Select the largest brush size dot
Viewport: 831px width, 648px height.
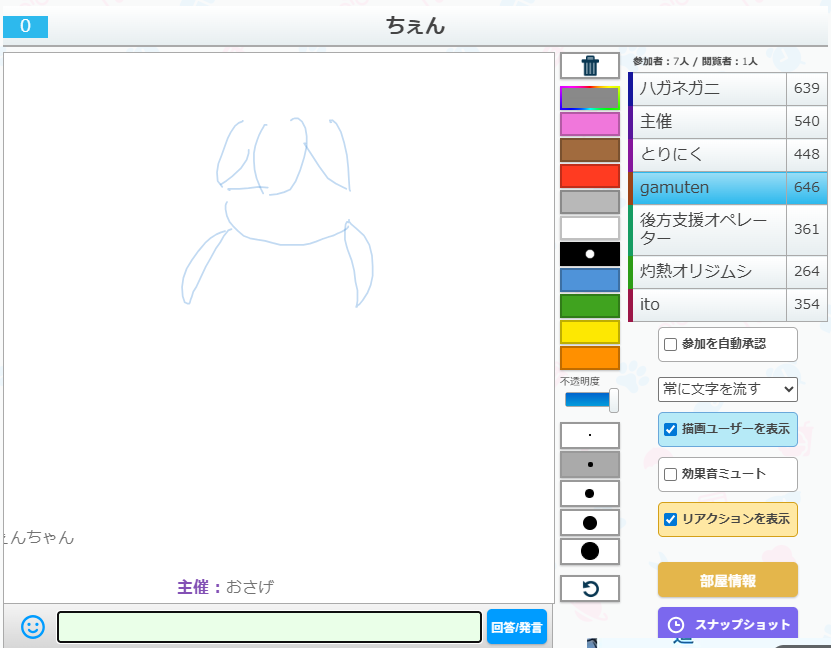point(590,551)
